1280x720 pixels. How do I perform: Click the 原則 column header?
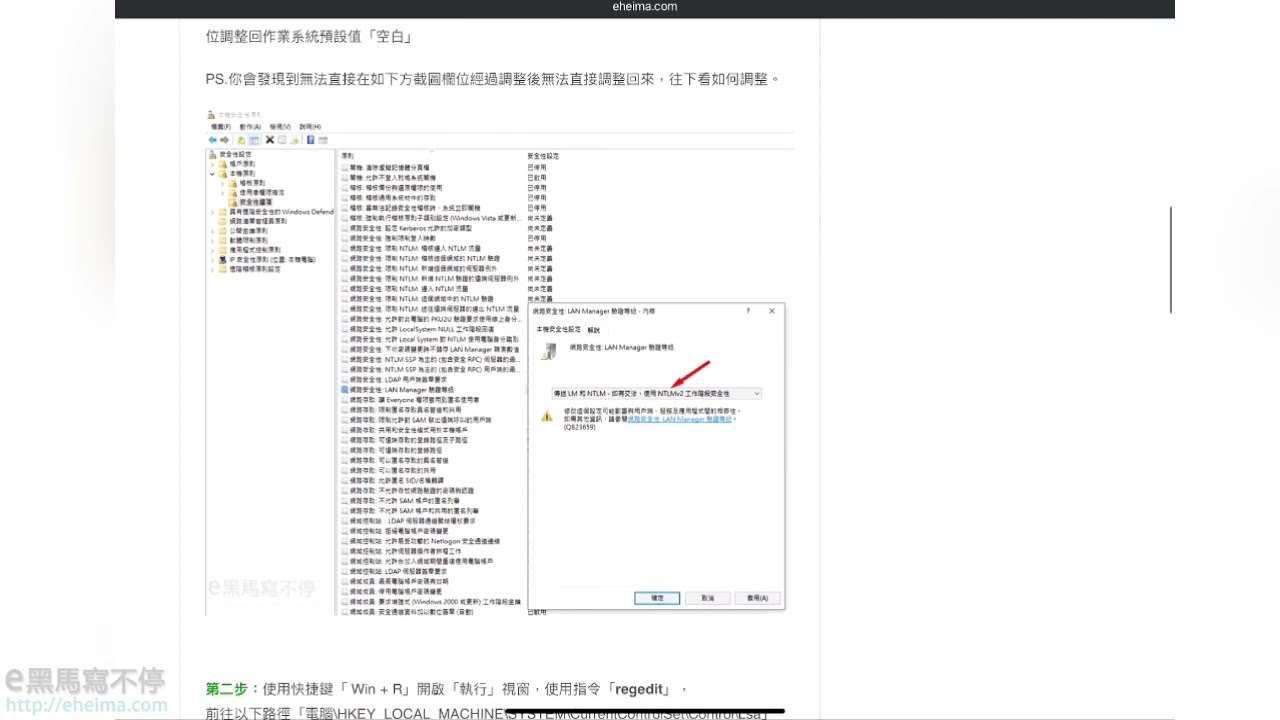(348, 156)
